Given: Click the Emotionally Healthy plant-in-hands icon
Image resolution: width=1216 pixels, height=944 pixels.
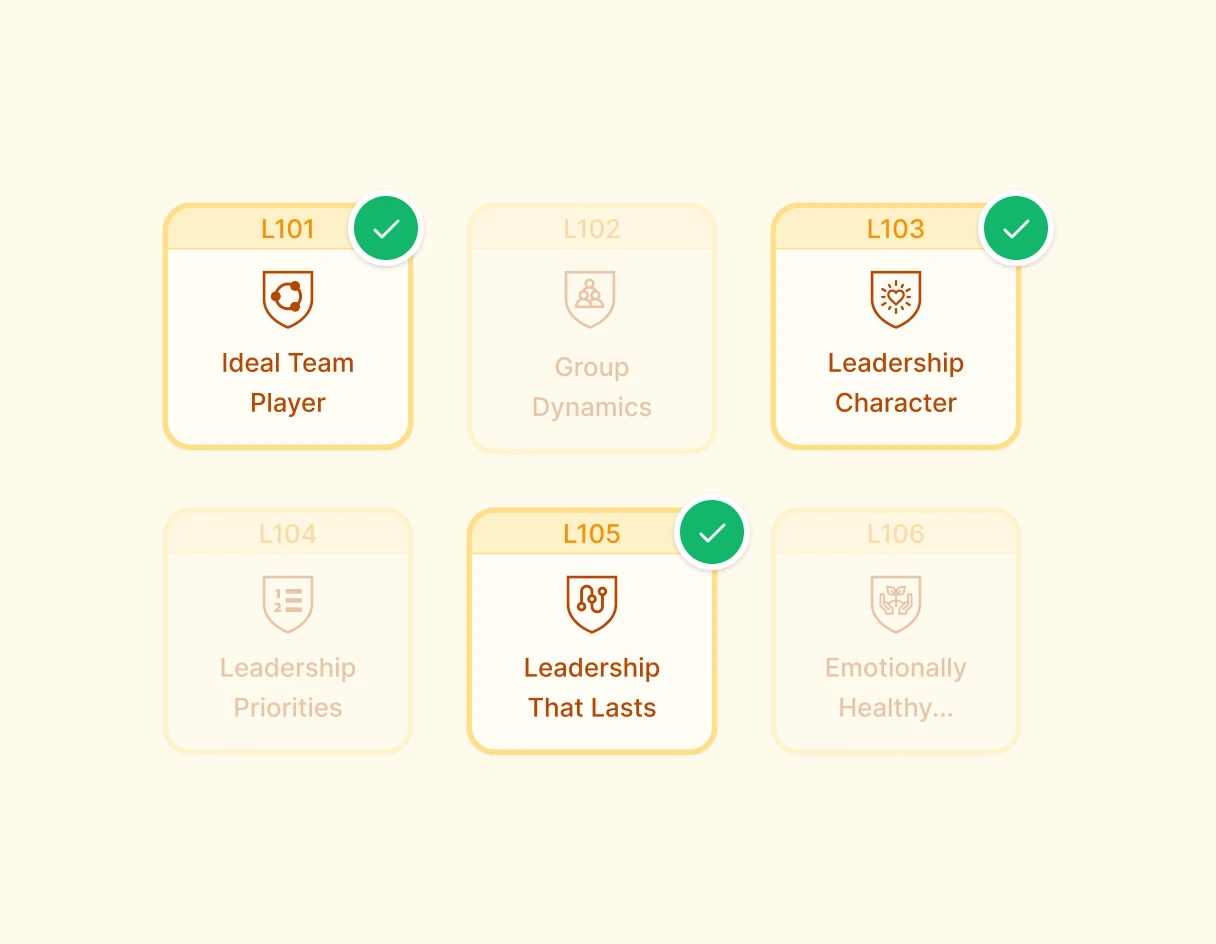Looking at the screenshot, I should pyautogui.click(x=895, y=602).
